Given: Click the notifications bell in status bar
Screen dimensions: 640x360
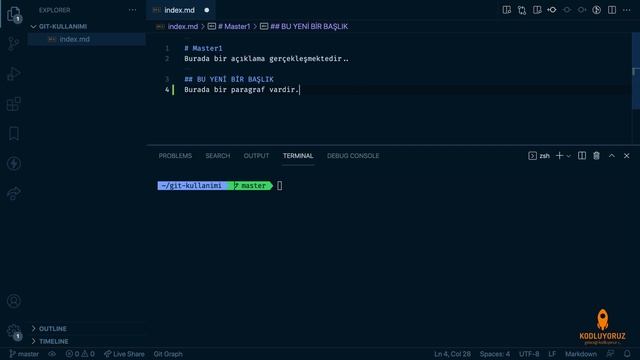Looking at the screenshot, I should pos(627,354).
